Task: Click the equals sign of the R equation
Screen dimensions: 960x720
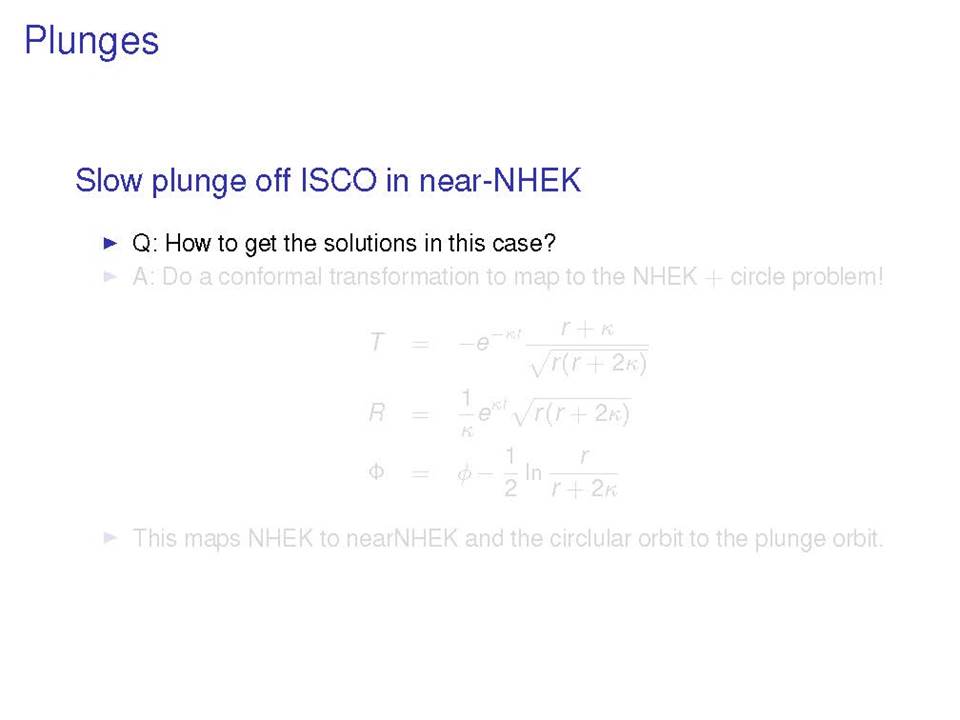Action: click(x=419, y=414)
